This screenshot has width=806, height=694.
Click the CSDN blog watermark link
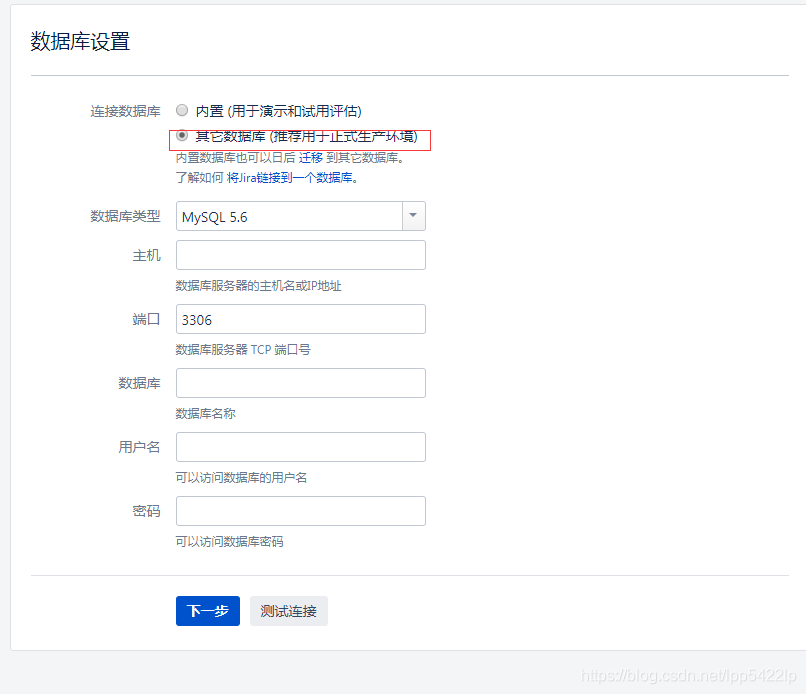click(690, 676)
